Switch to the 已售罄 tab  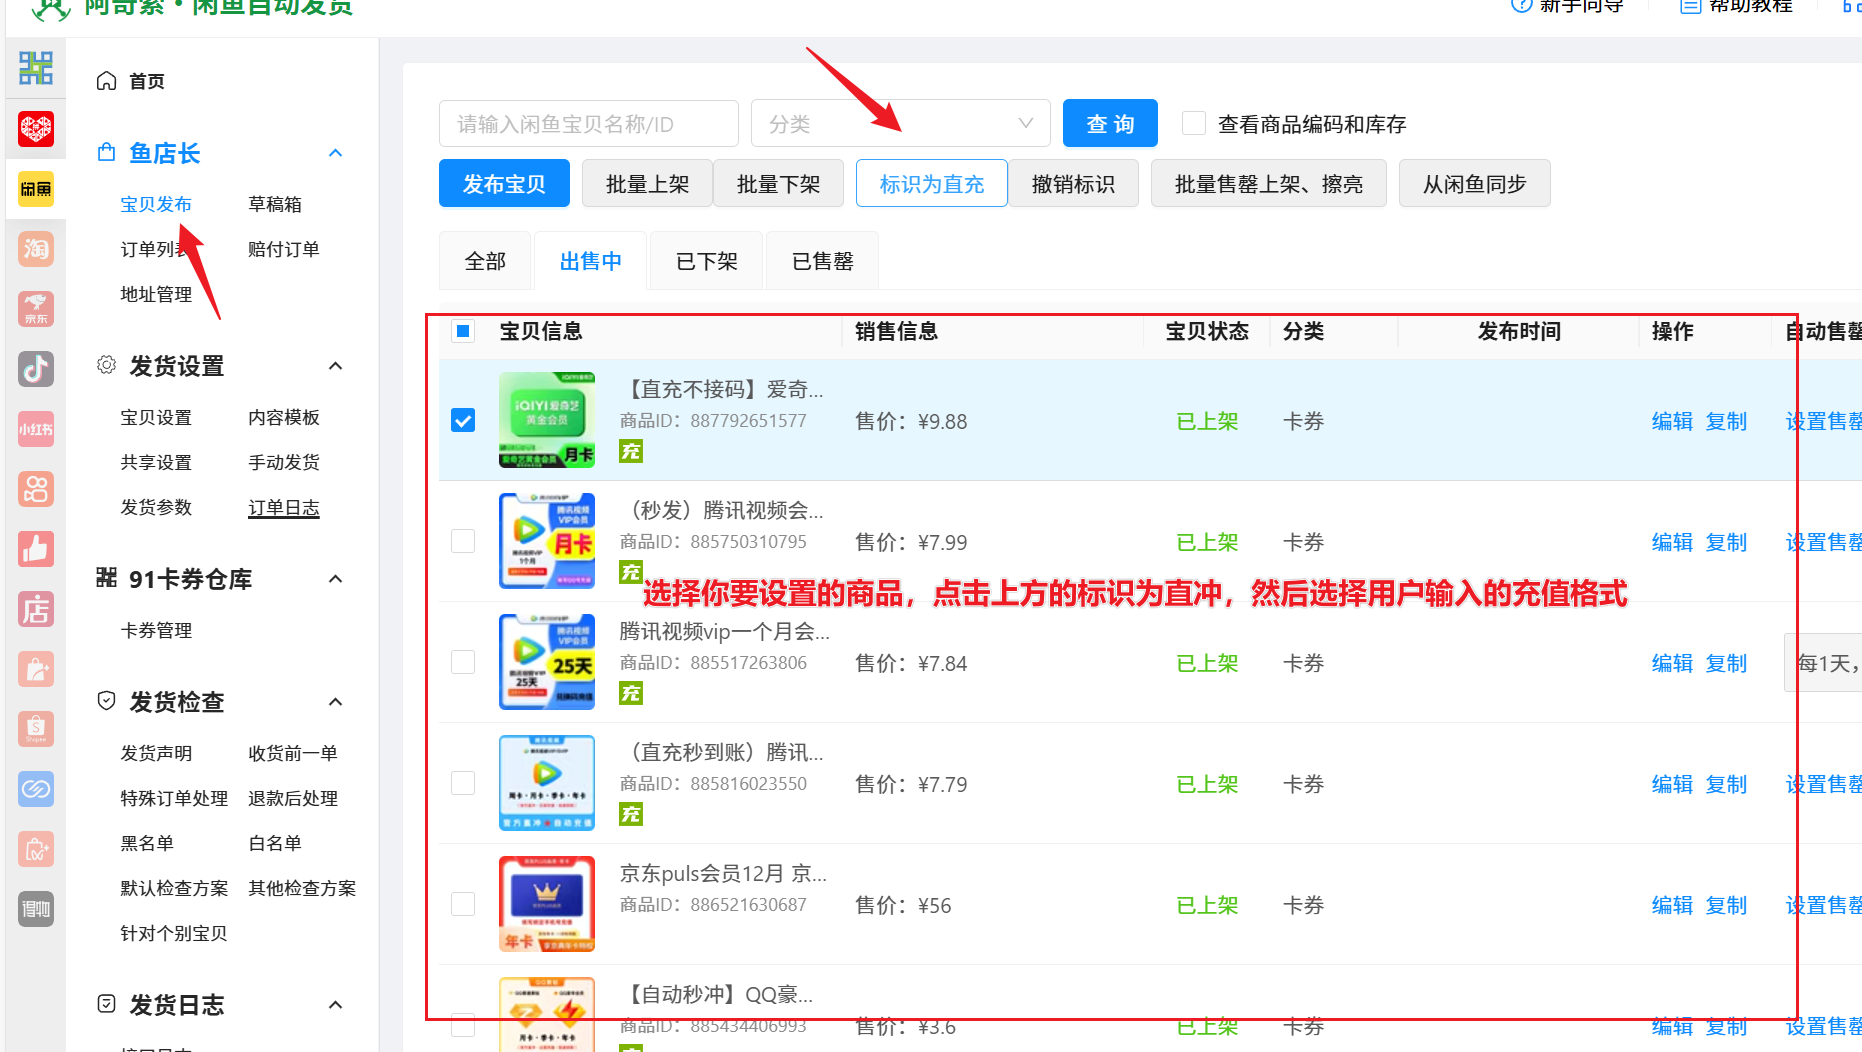click(x=822, y=261)
